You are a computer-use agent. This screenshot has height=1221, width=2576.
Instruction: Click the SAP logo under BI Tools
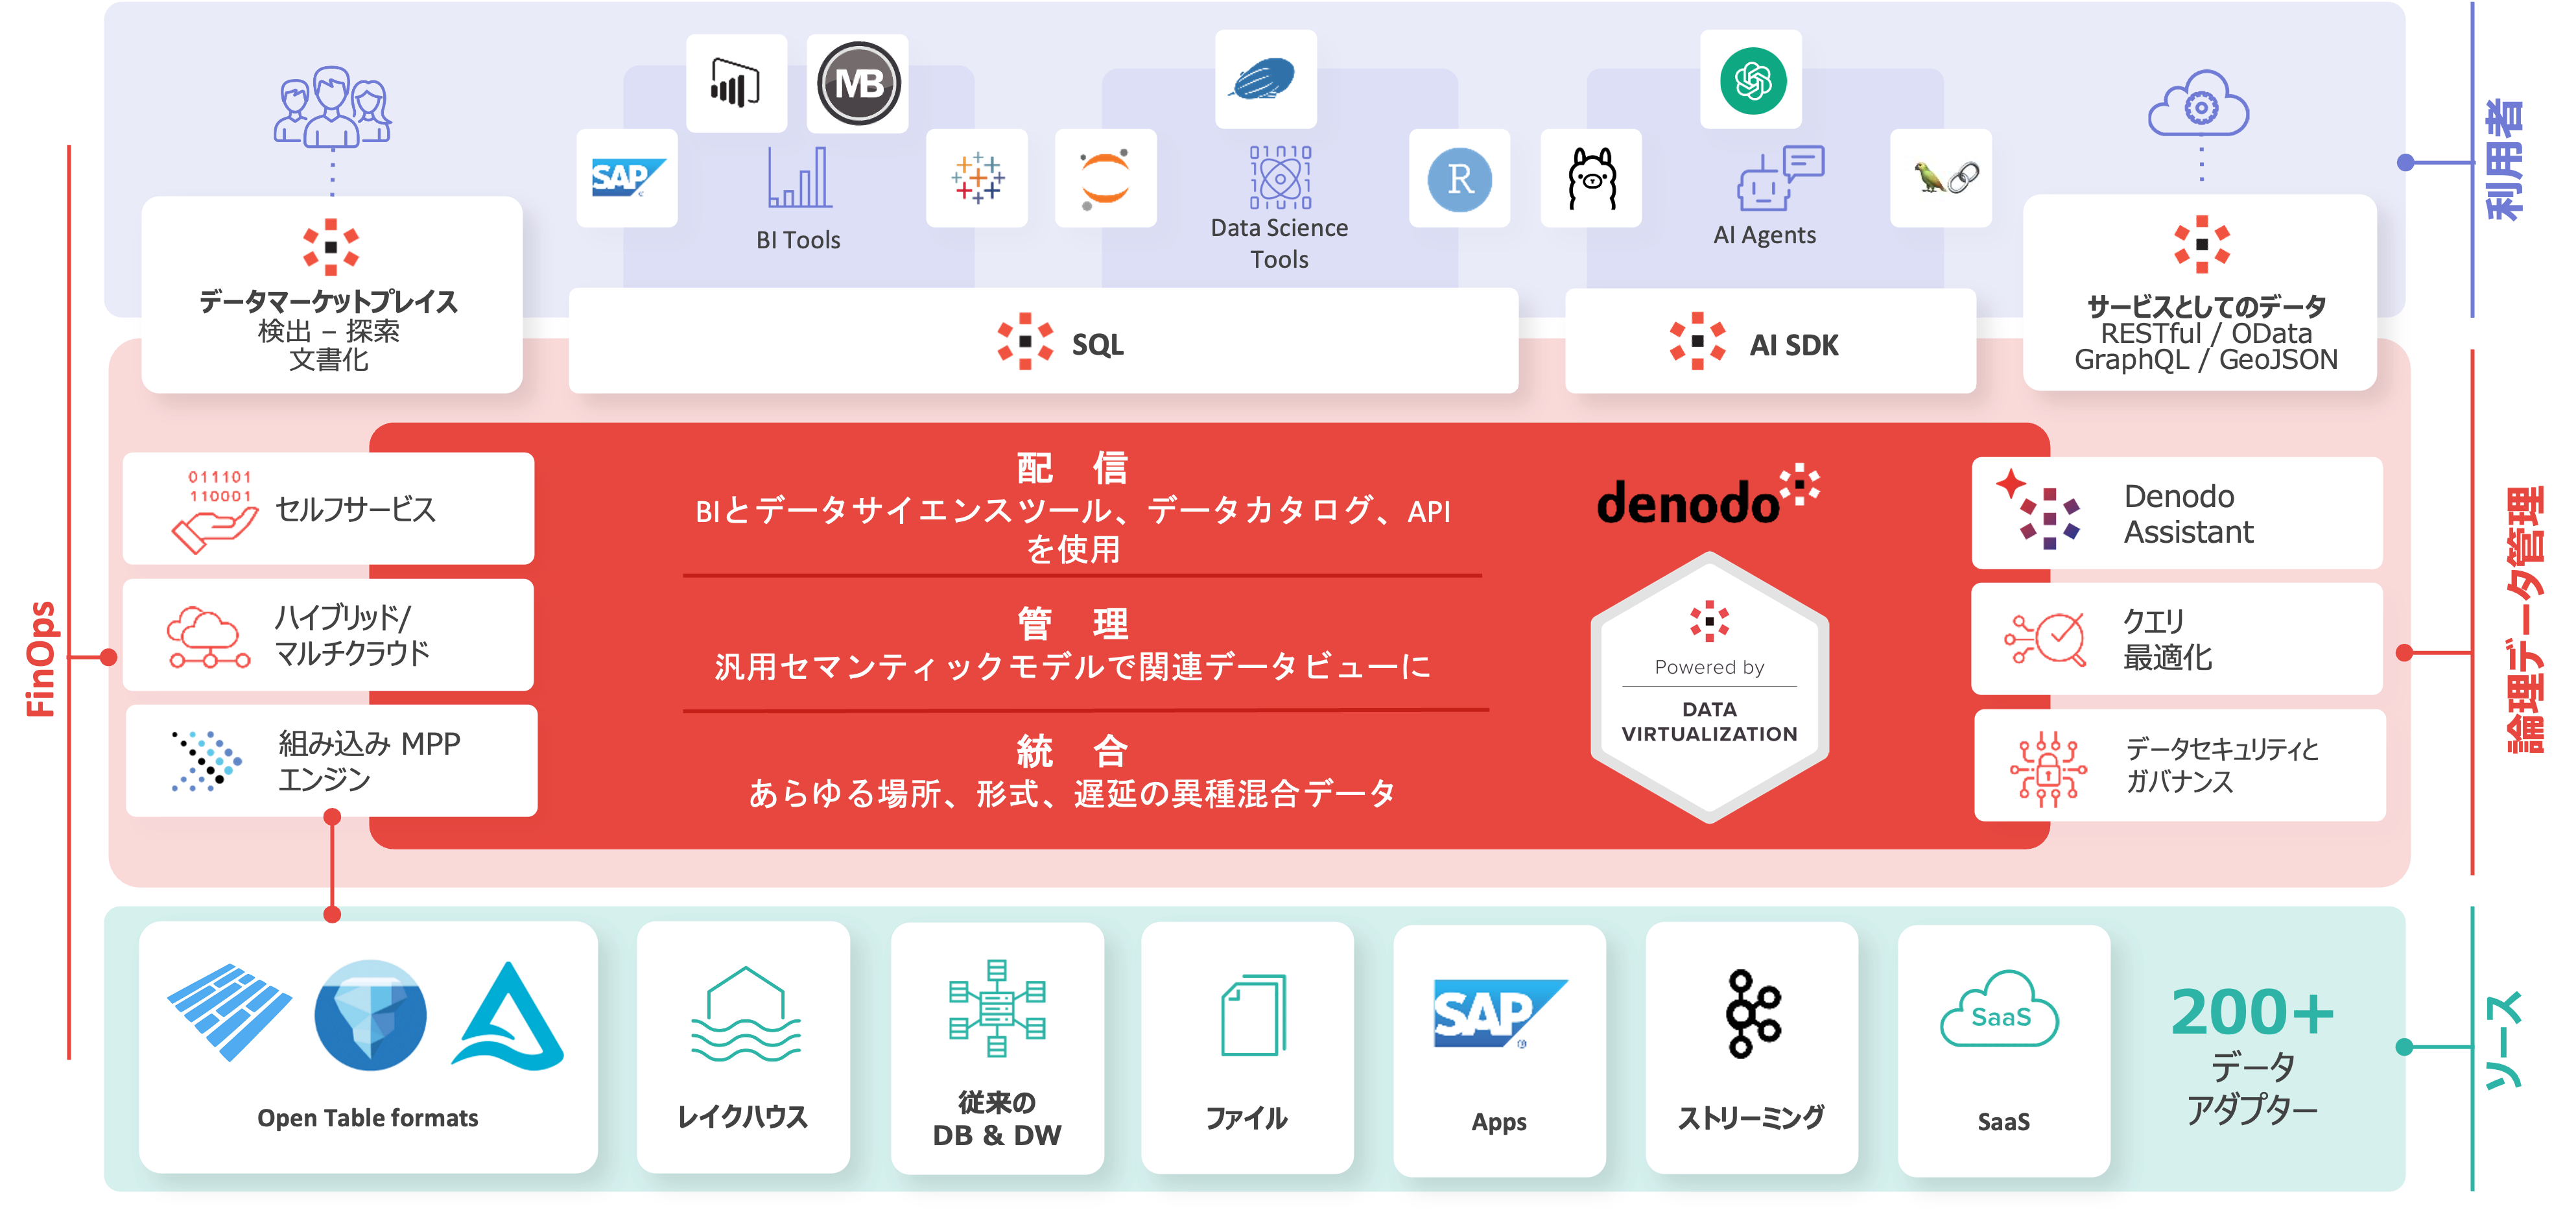[x=627, y=178]
